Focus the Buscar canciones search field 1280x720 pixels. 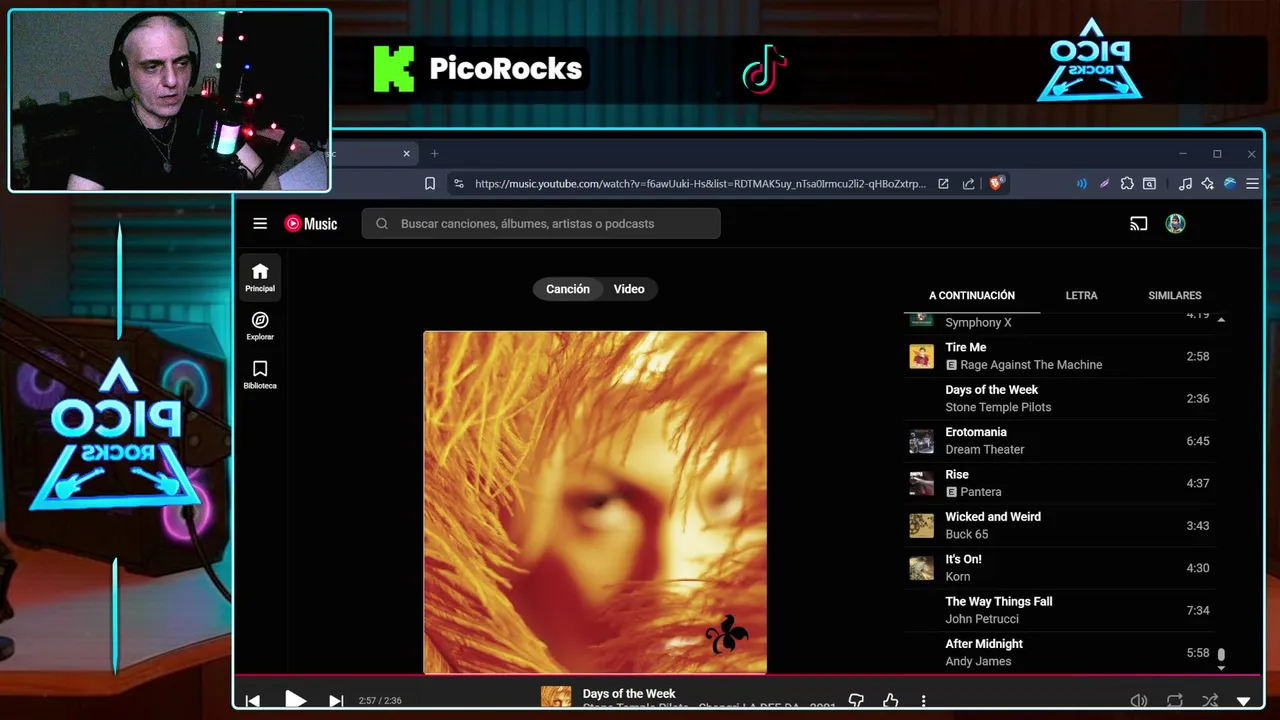(x=541, y=224)
